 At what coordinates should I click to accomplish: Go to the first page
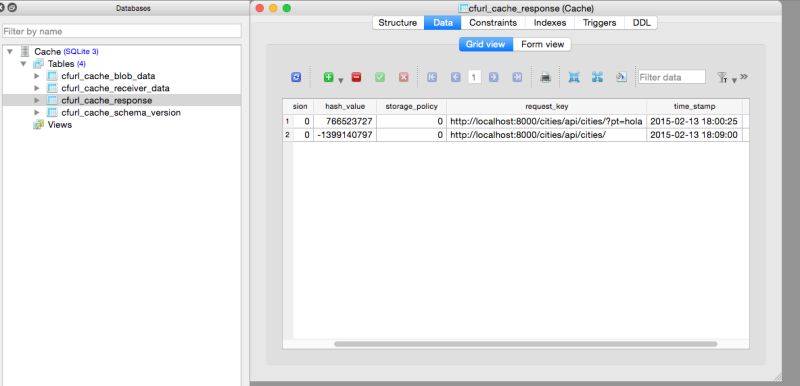pyautogui.click(x=432, y=77)
